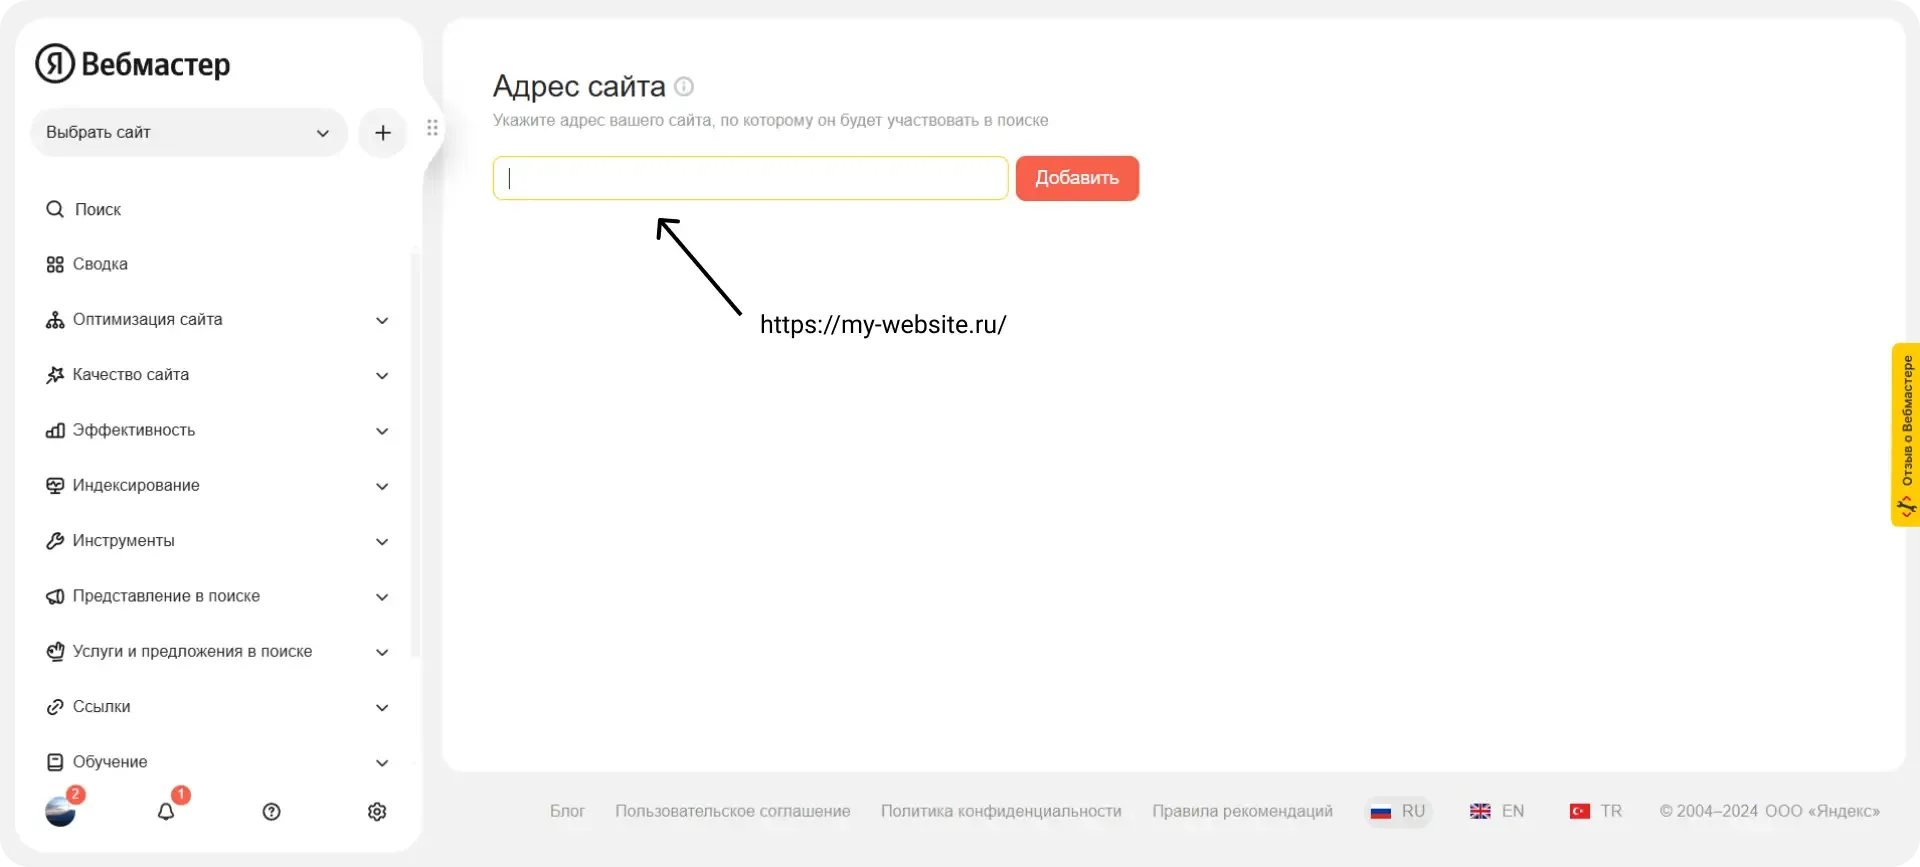This screenshot has width=1920, height=867.
Task: Open the user avatar profile
Action: pos(60,811)
